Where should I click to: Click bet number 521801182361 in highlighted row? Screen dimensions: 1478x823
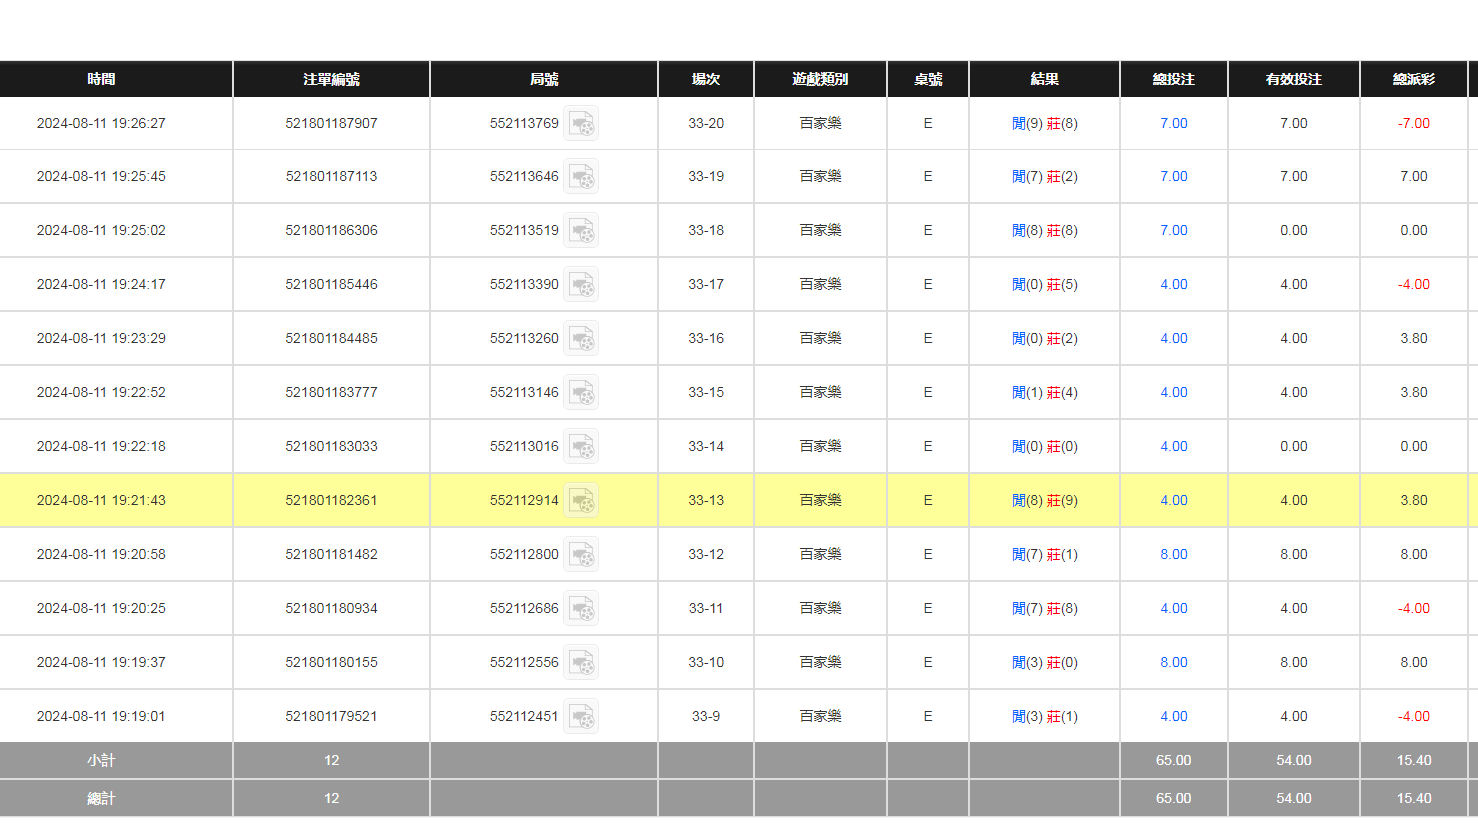pyautogui.click(x=331, y=500)
